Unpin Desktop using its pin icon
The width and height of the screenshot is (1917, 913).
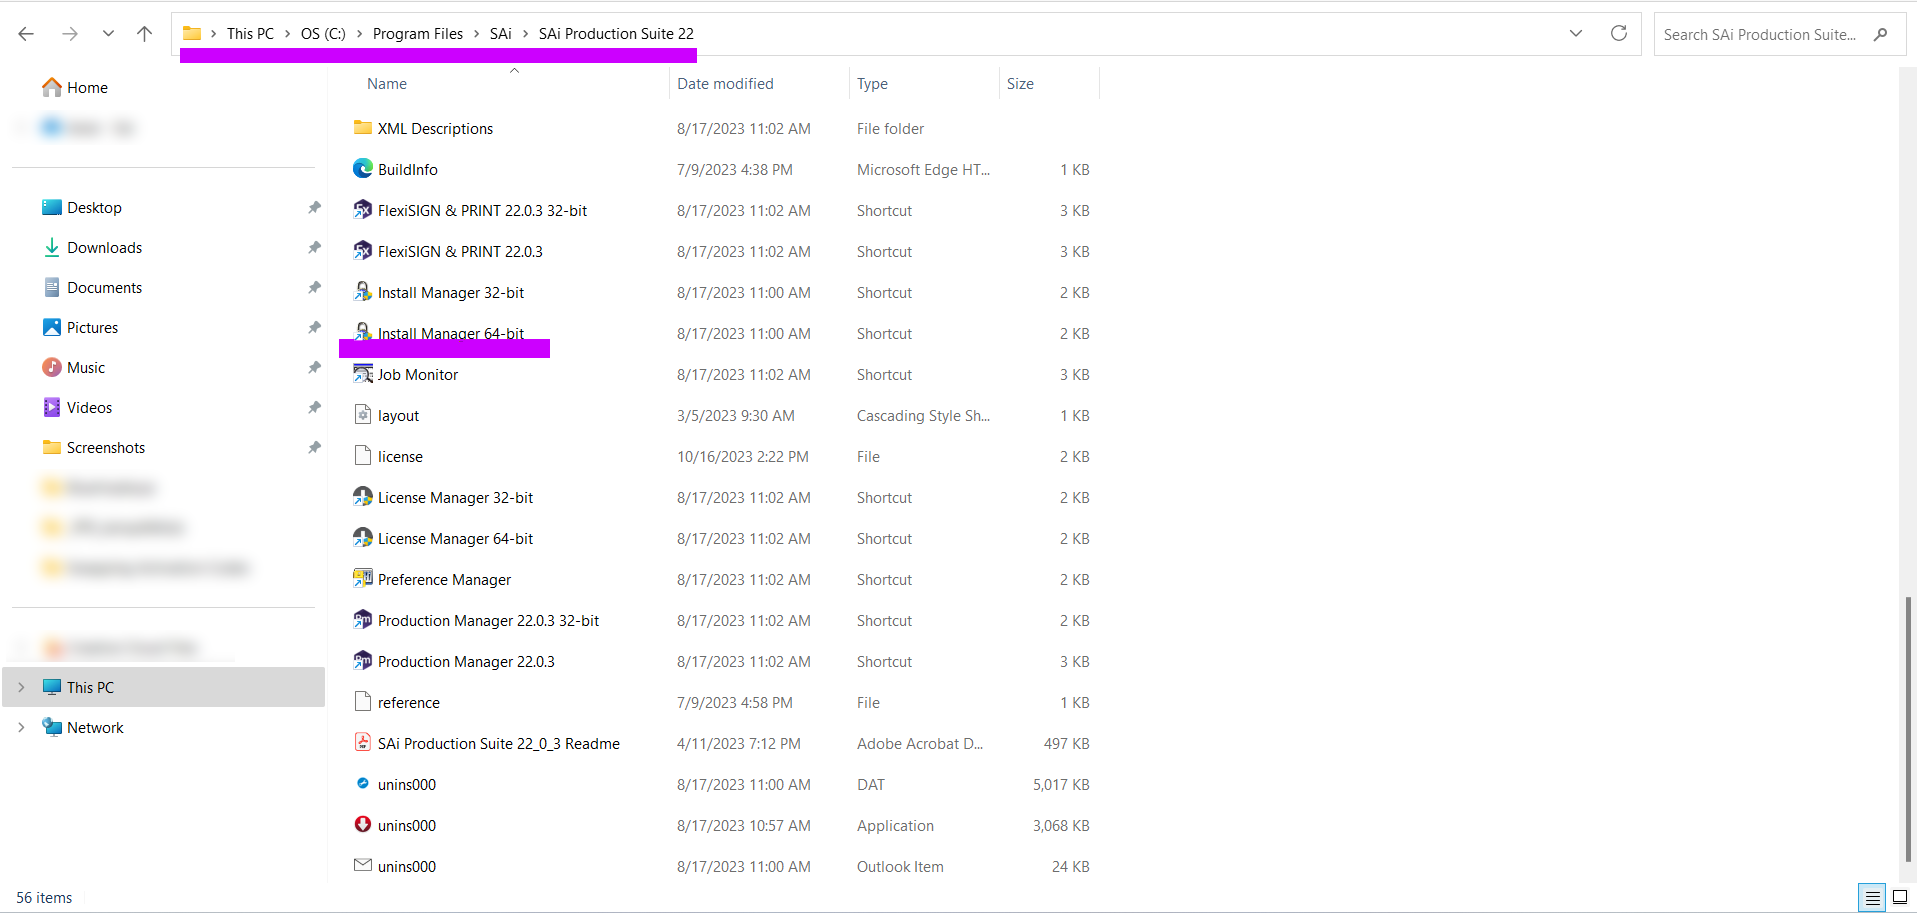click(314, 208)
